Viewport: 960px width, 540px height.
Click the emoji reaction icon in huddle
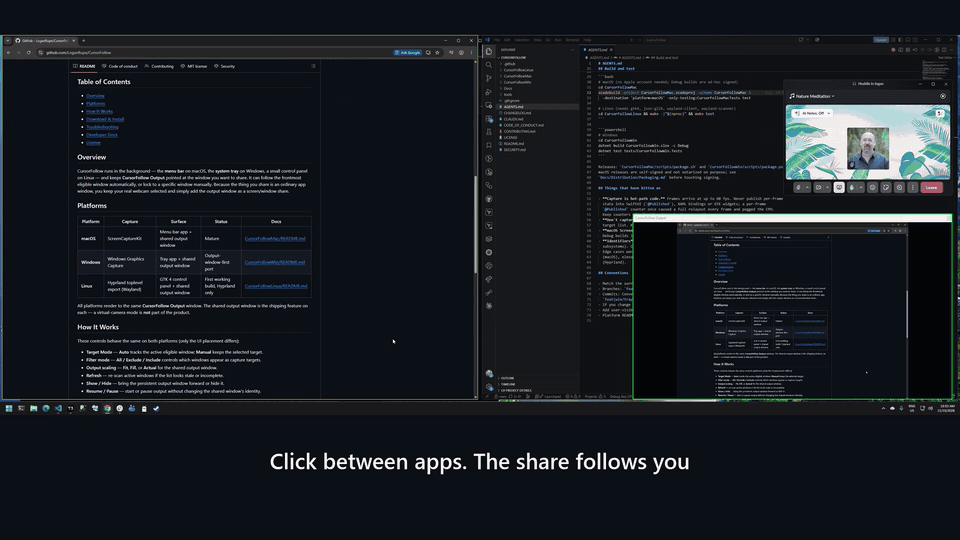[x=872, y=187]
